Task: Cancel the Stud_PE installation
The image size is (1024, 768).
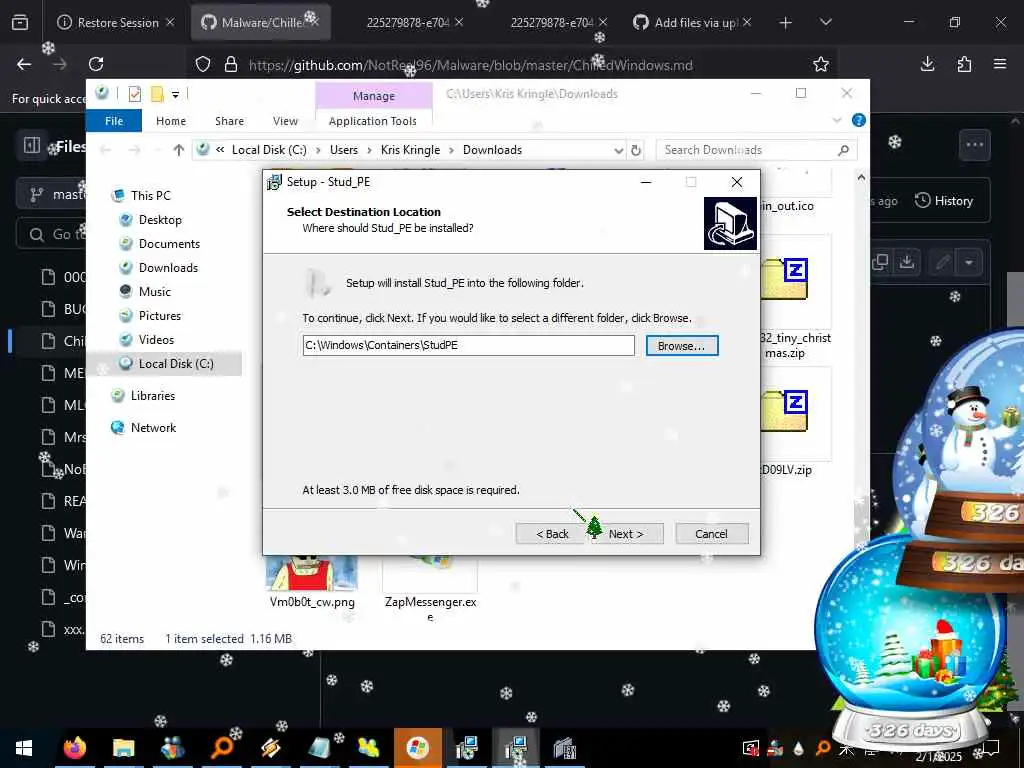Action: (x=711, y=534)
